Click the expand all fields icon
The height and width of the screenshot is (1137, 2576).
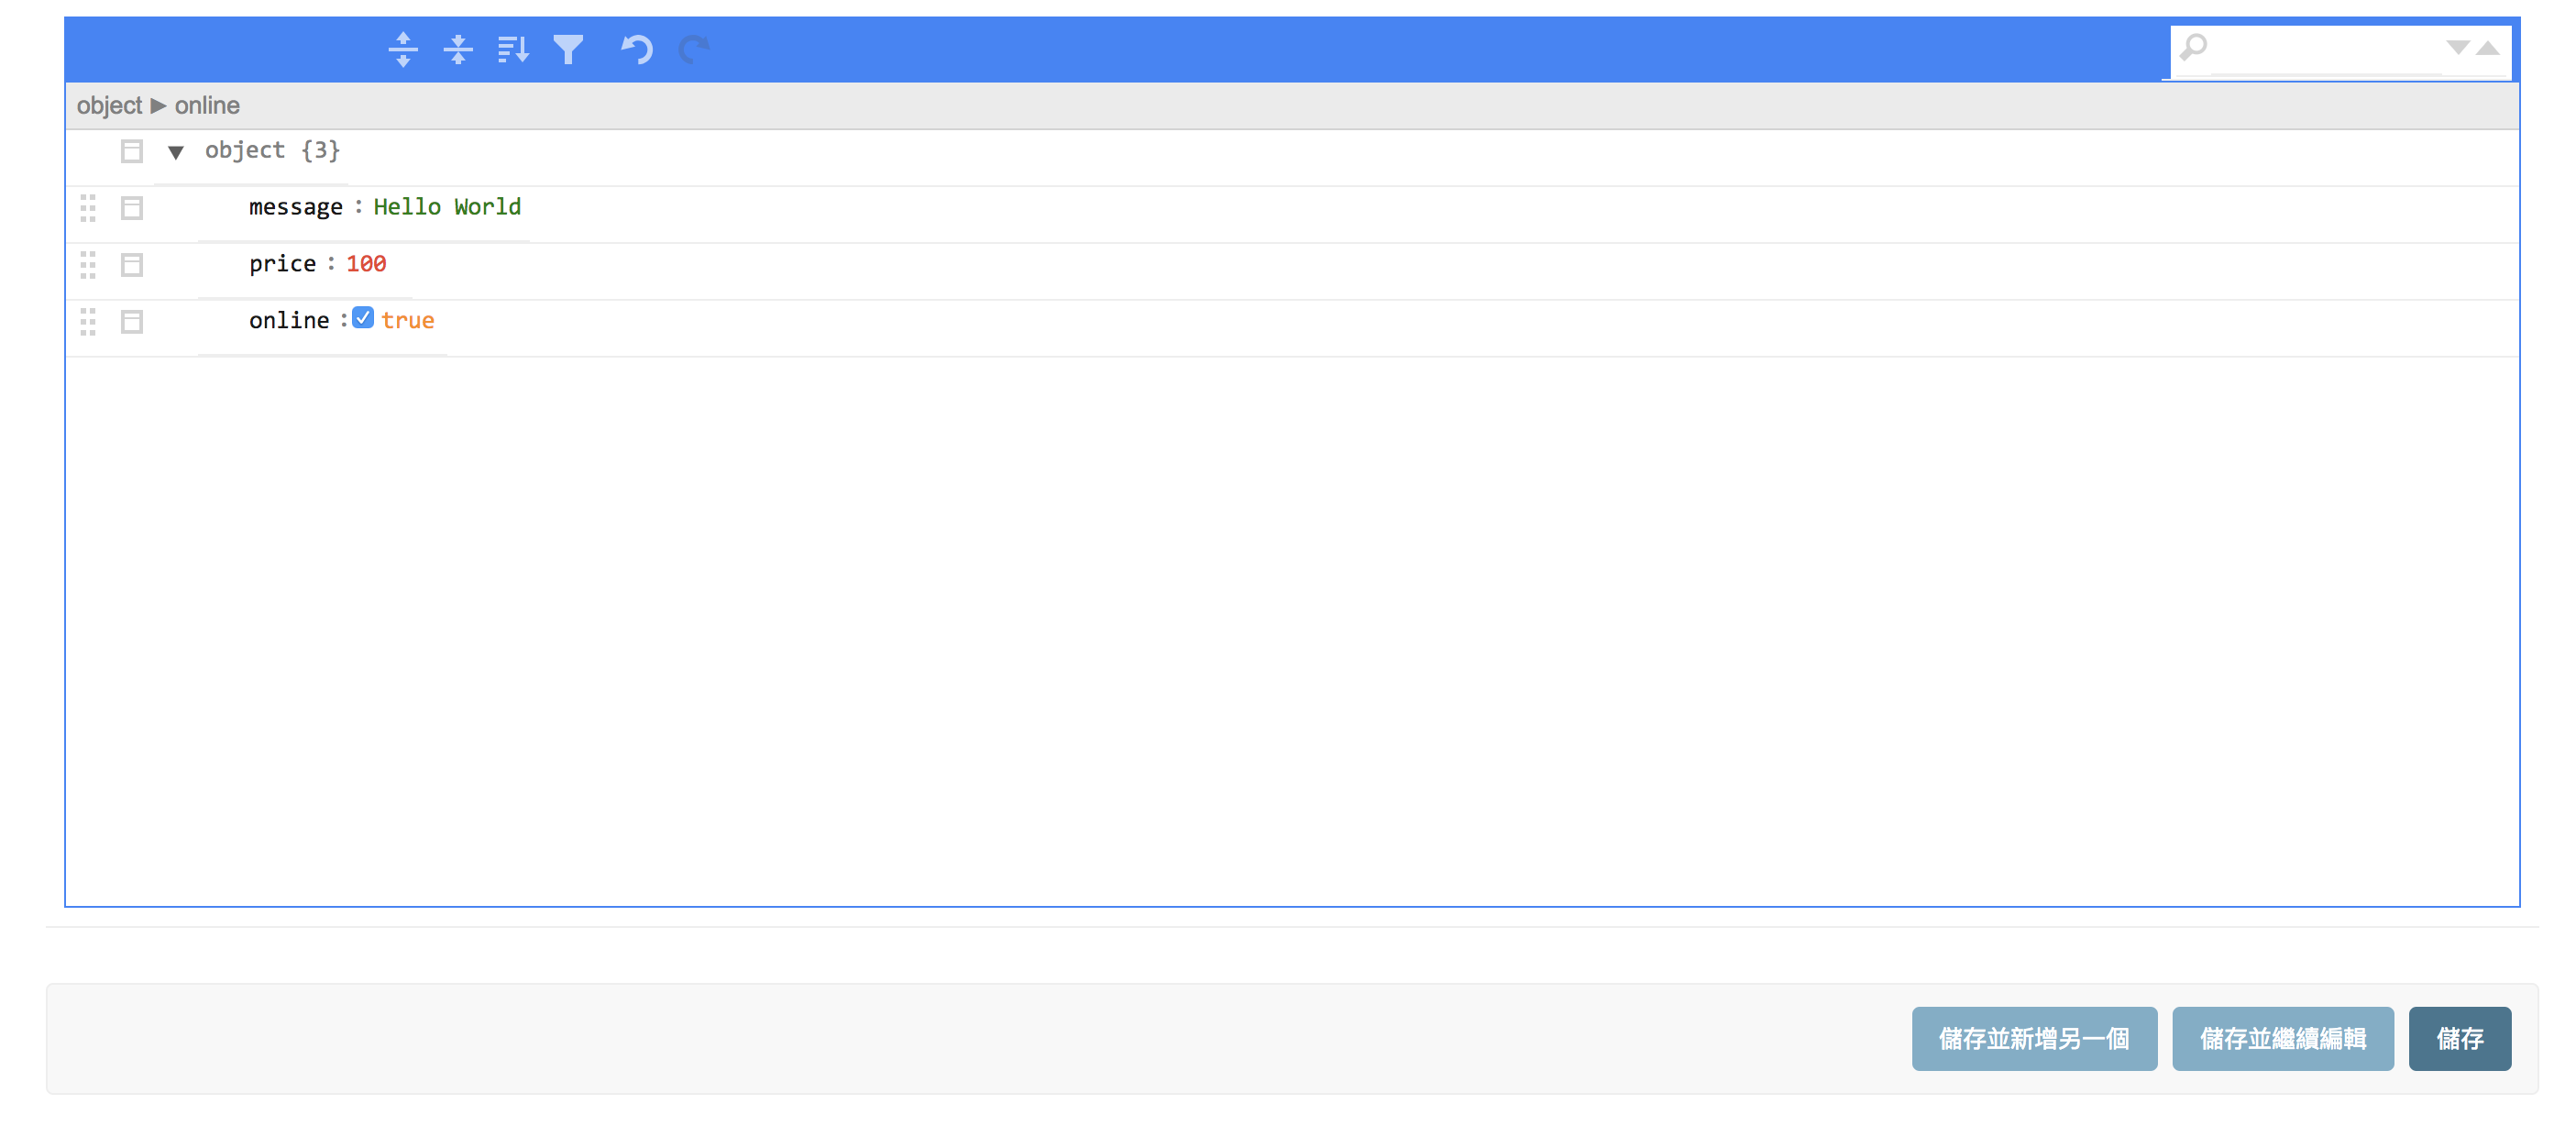click(403, 49)
